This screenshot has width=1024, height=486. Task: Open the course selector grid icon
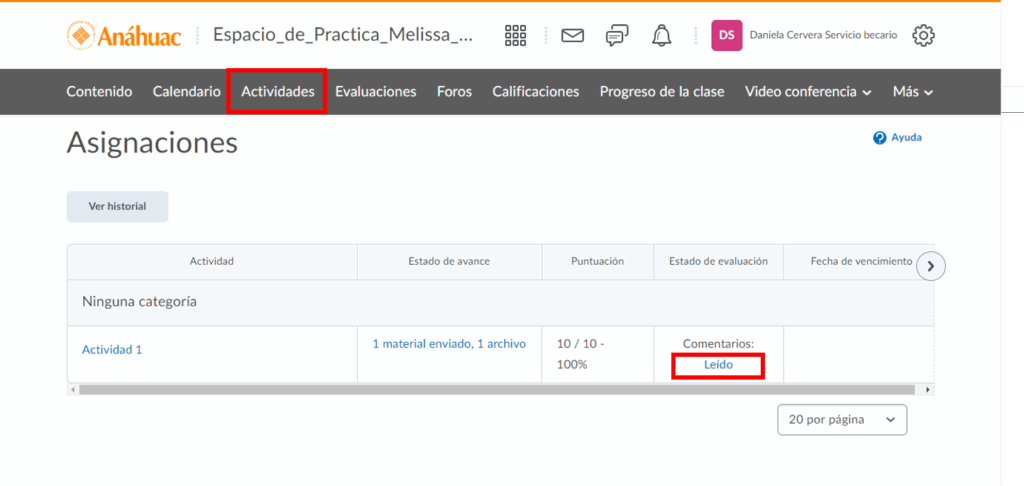pyautogui.click(x=515, y=36)
